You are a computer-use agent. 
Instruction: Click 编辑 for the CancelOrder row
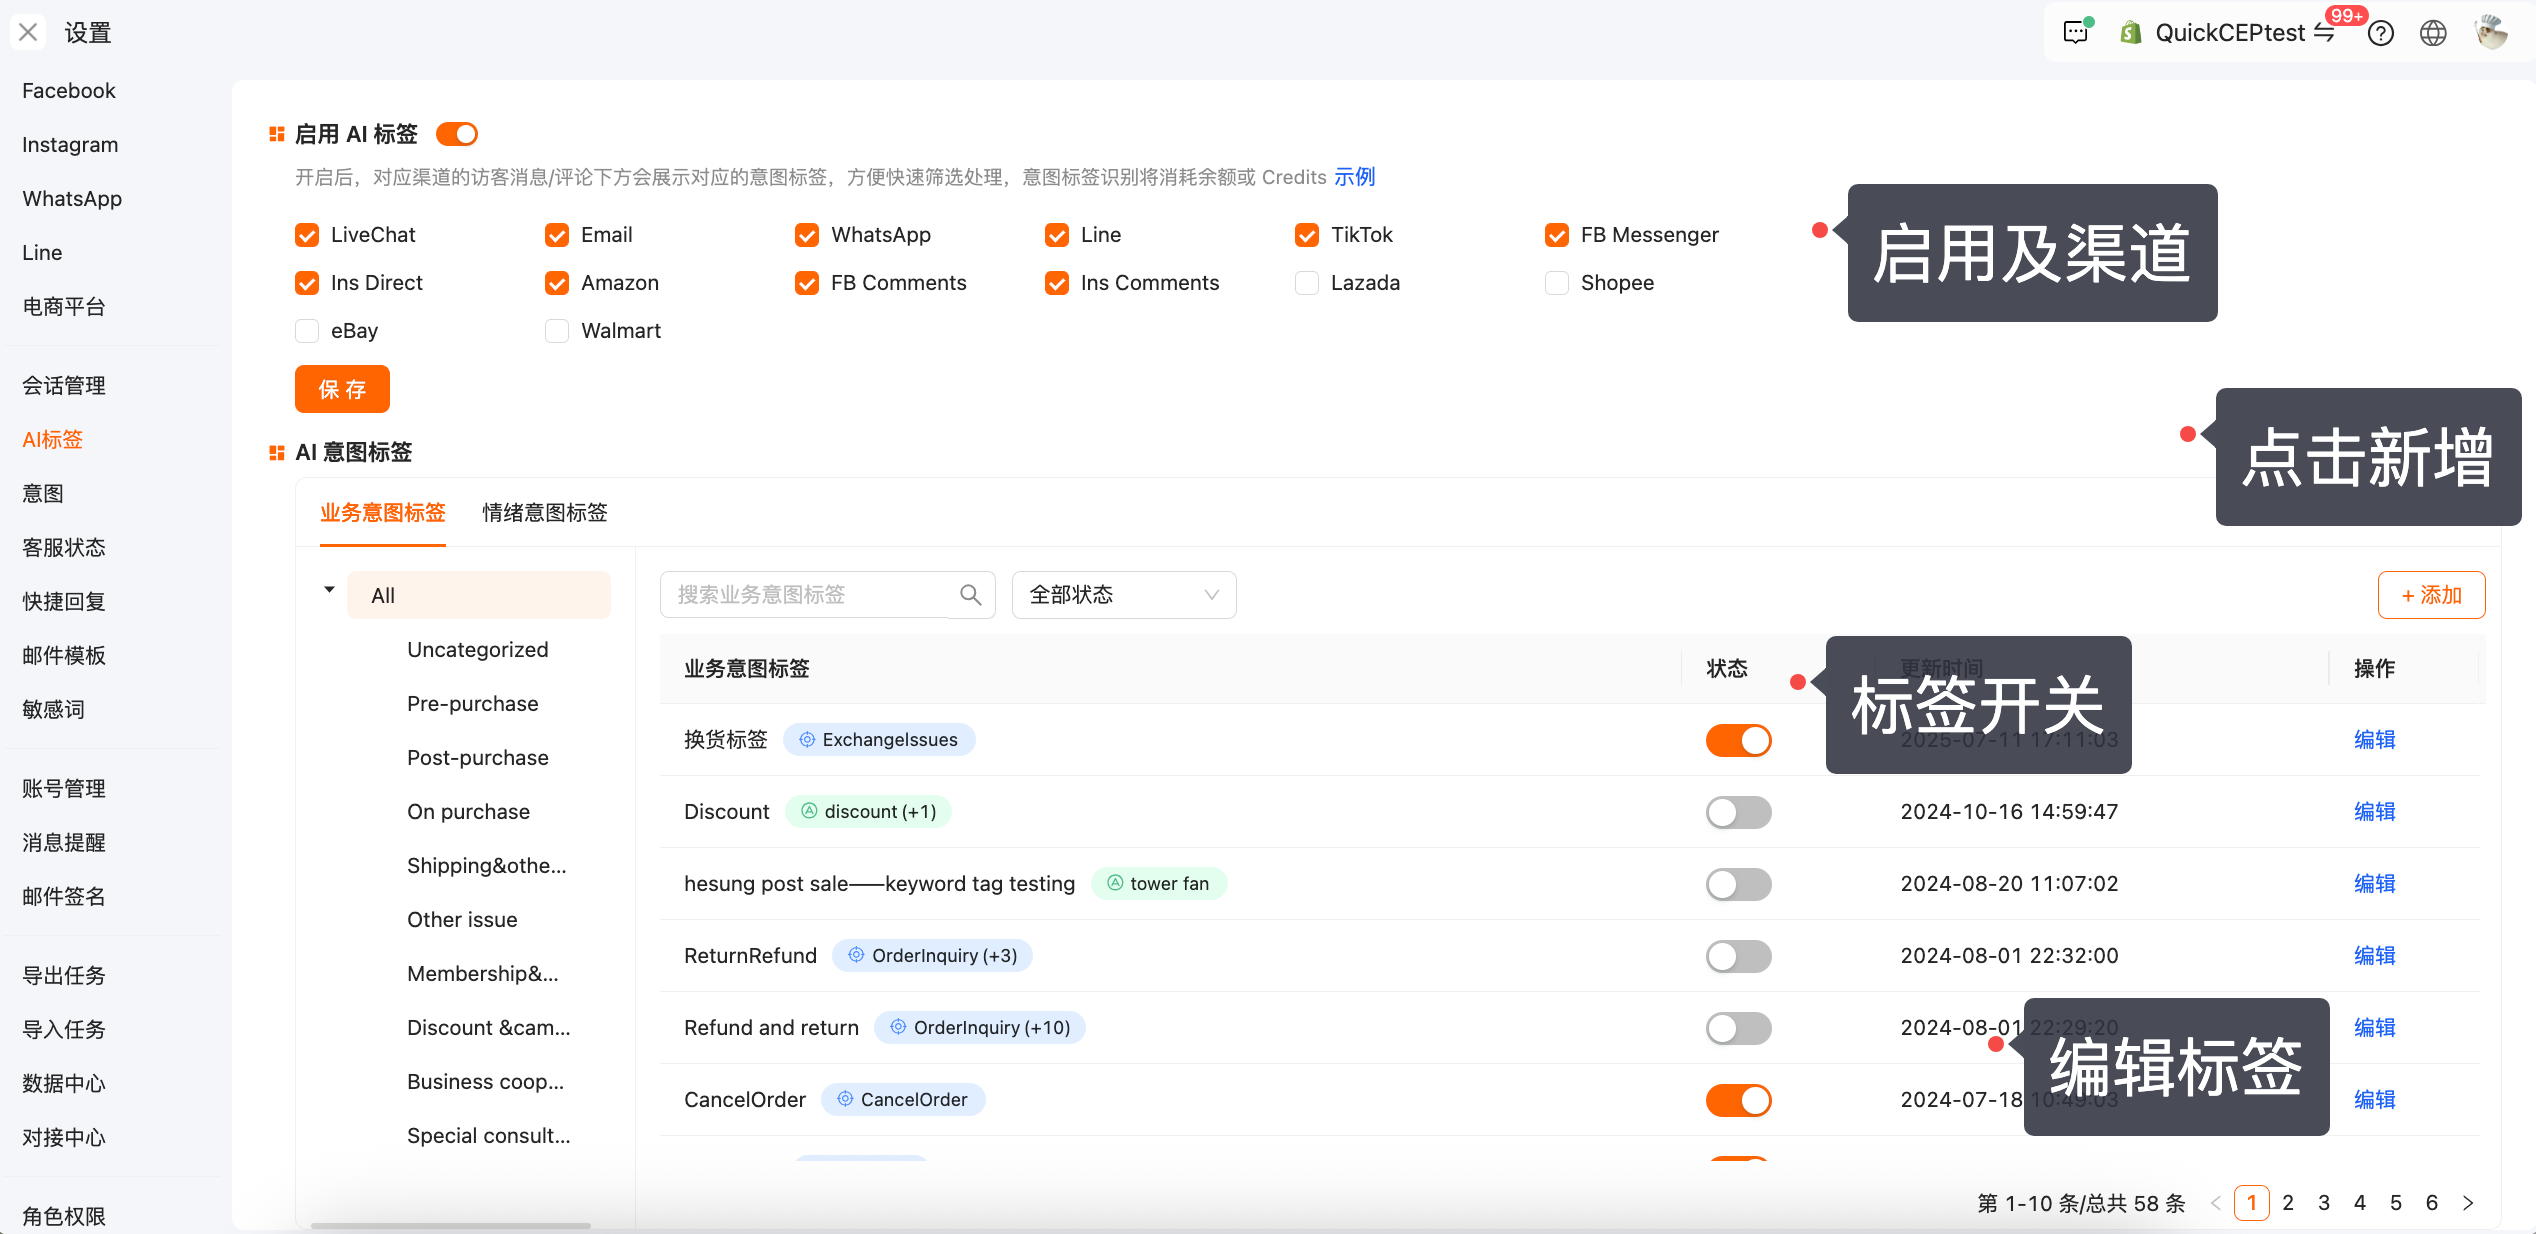coord(2375,1099)
